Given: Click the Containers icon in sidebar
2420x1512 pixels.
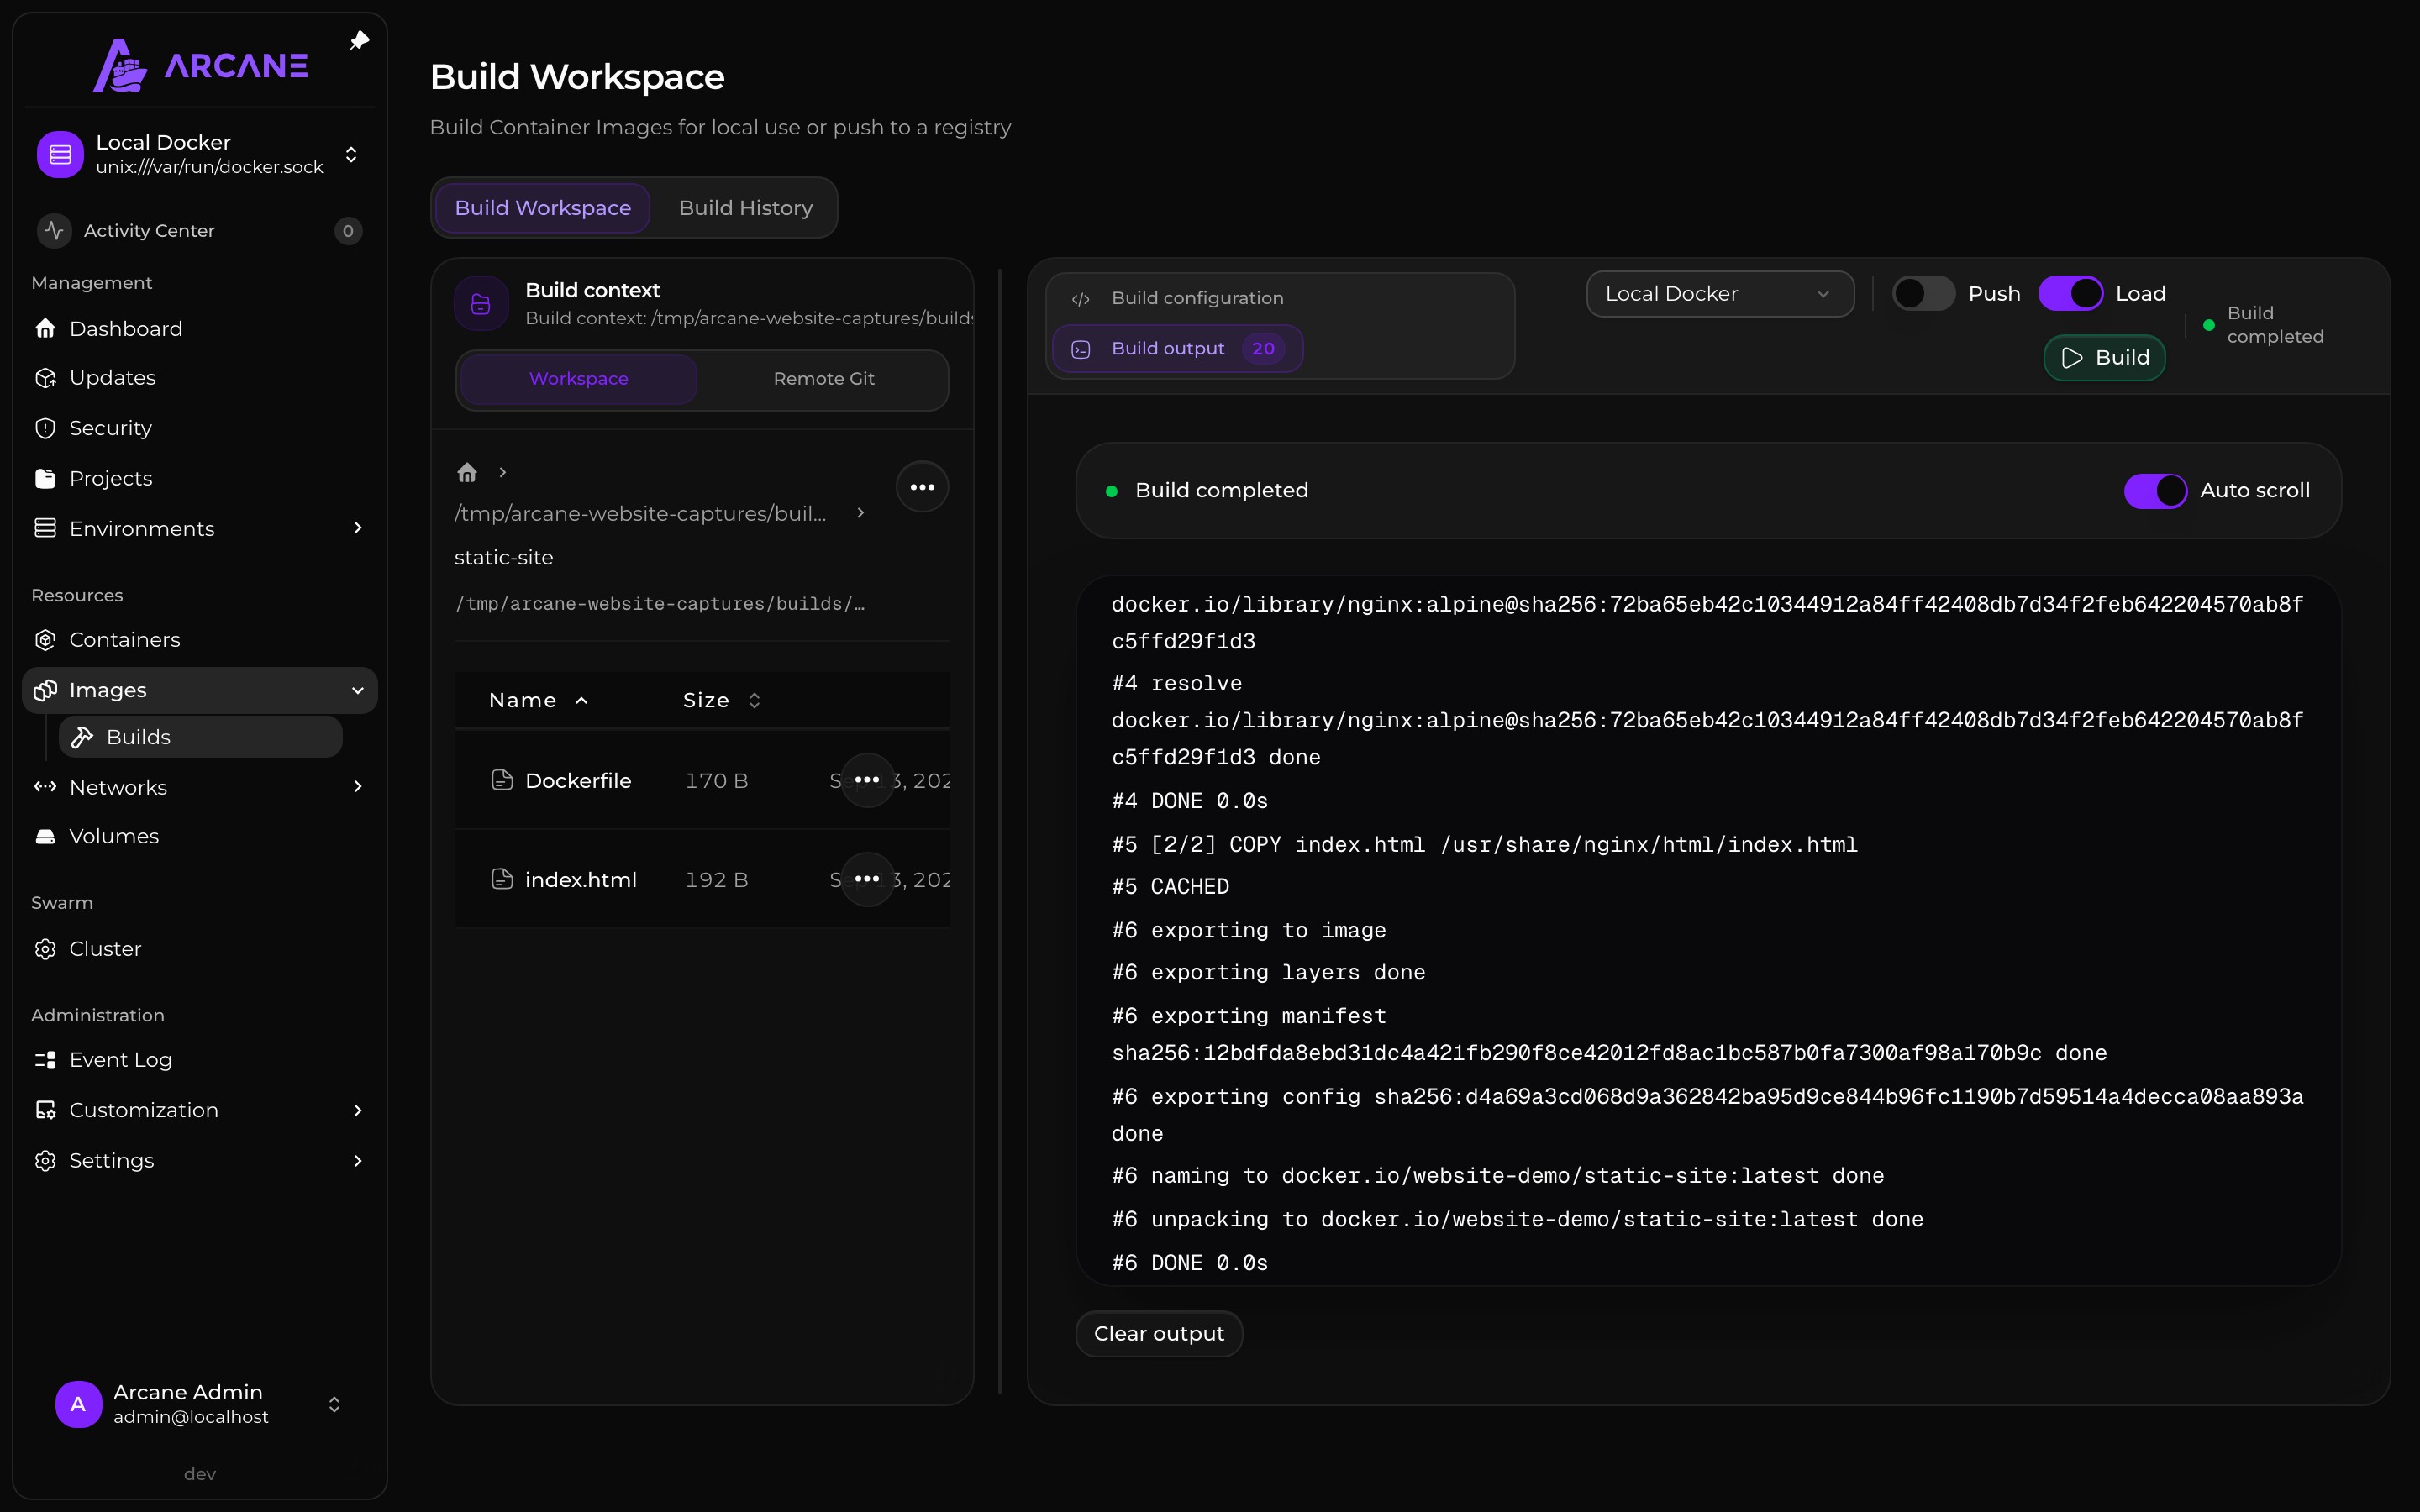Looking at the screenshot, I should (x=45, y=640).
